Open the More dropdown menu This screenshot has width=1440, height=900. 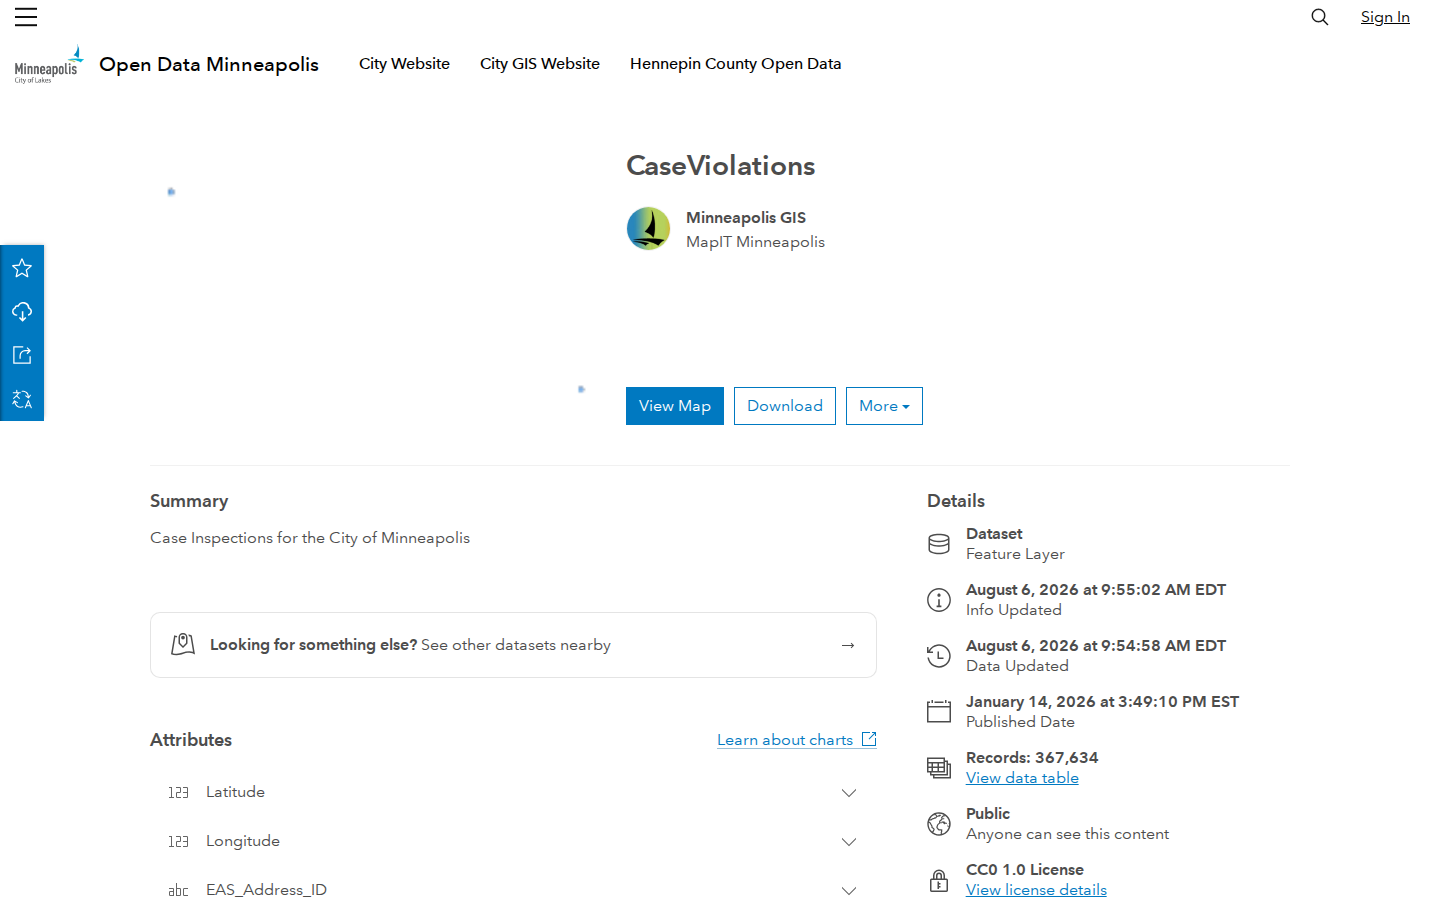884,406
